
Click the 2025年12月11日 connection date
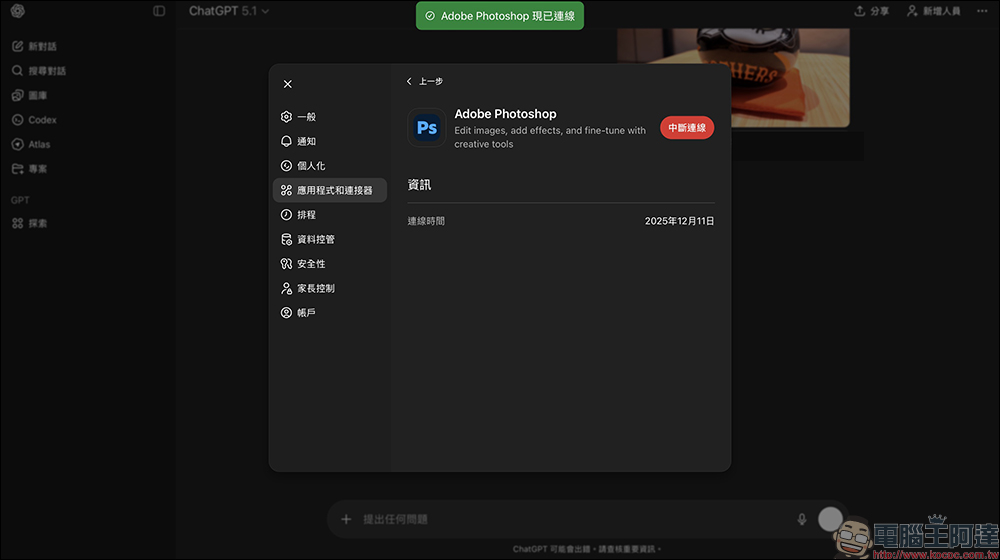coord(679,221)
